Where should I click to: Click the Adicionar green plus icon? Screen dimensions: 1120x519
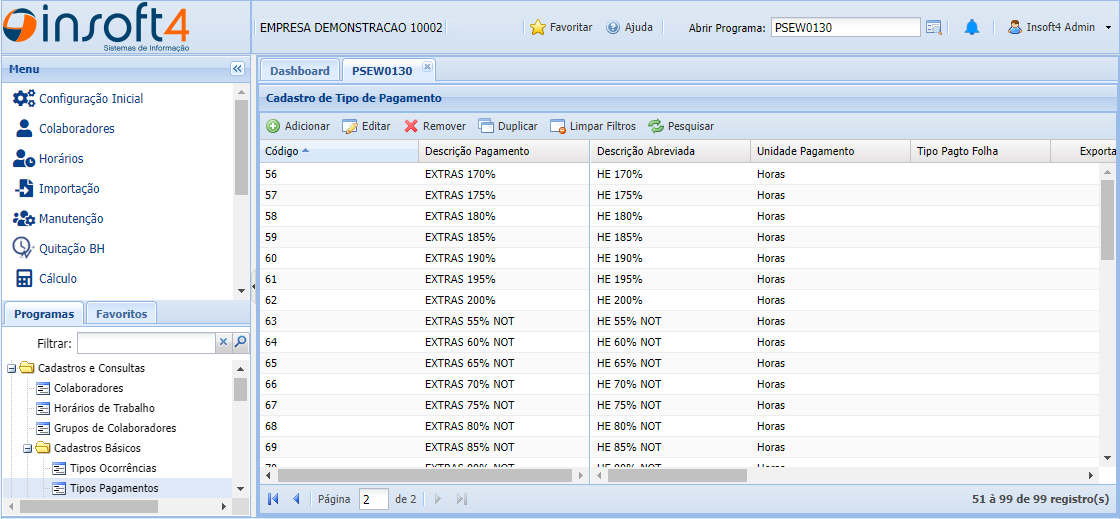point(273,126)
